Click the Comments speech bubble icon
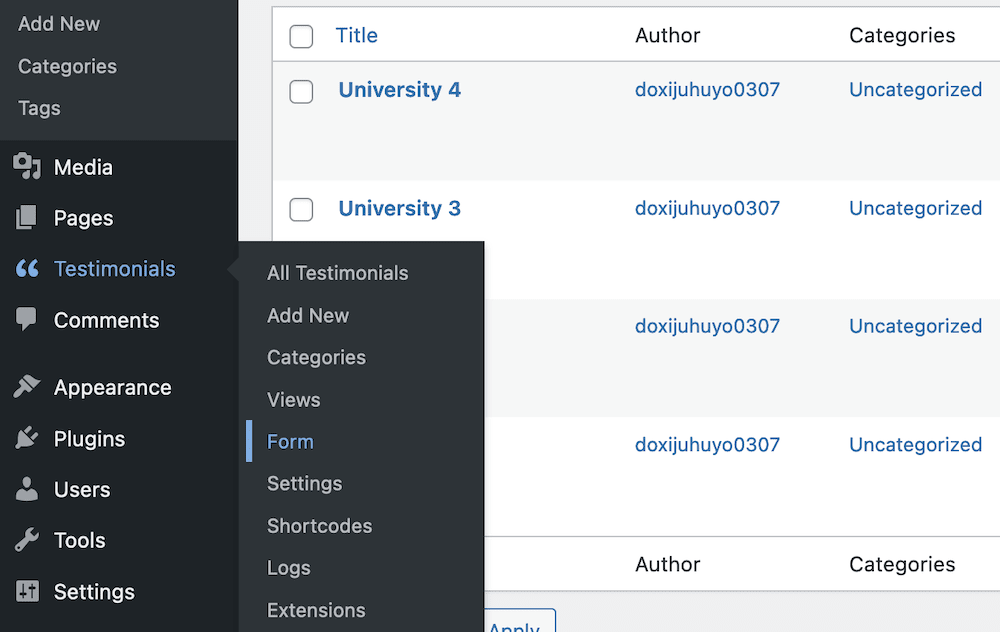This screenshot has height=632, width=1000. click(x=27, y=319)
